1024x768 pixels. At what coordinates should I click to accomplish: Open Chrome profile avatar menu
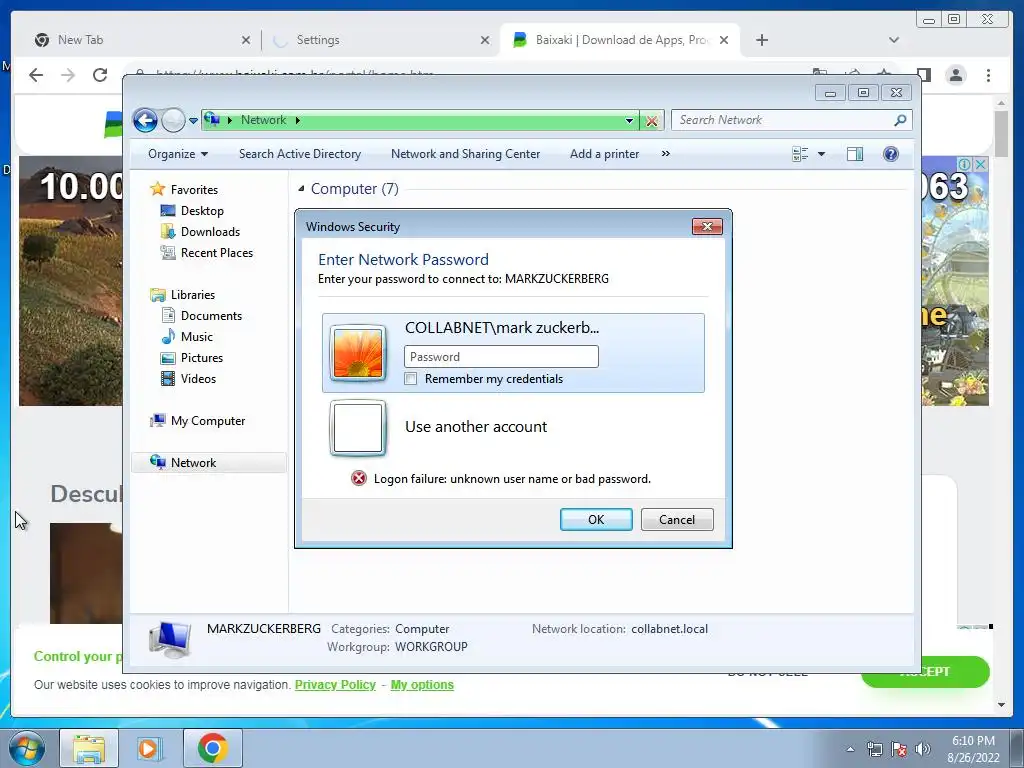(955, 75)
